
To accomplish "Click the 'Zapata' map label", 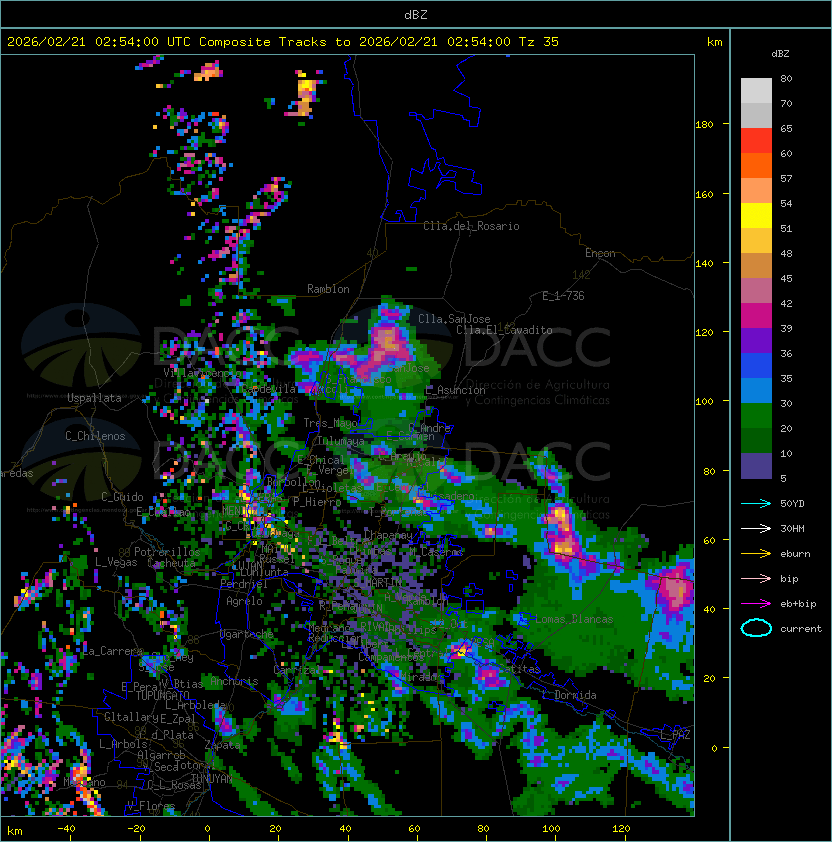I will point(222,745).
